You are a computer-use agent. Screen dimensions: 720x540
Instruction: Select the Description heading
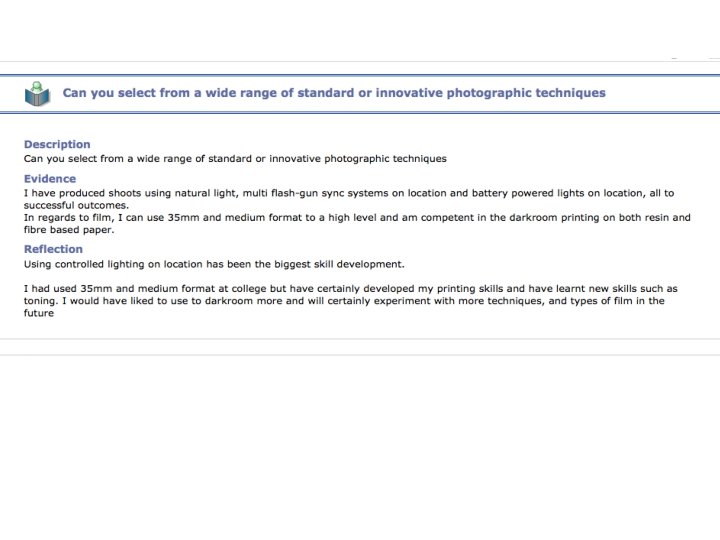coord(57,144)
